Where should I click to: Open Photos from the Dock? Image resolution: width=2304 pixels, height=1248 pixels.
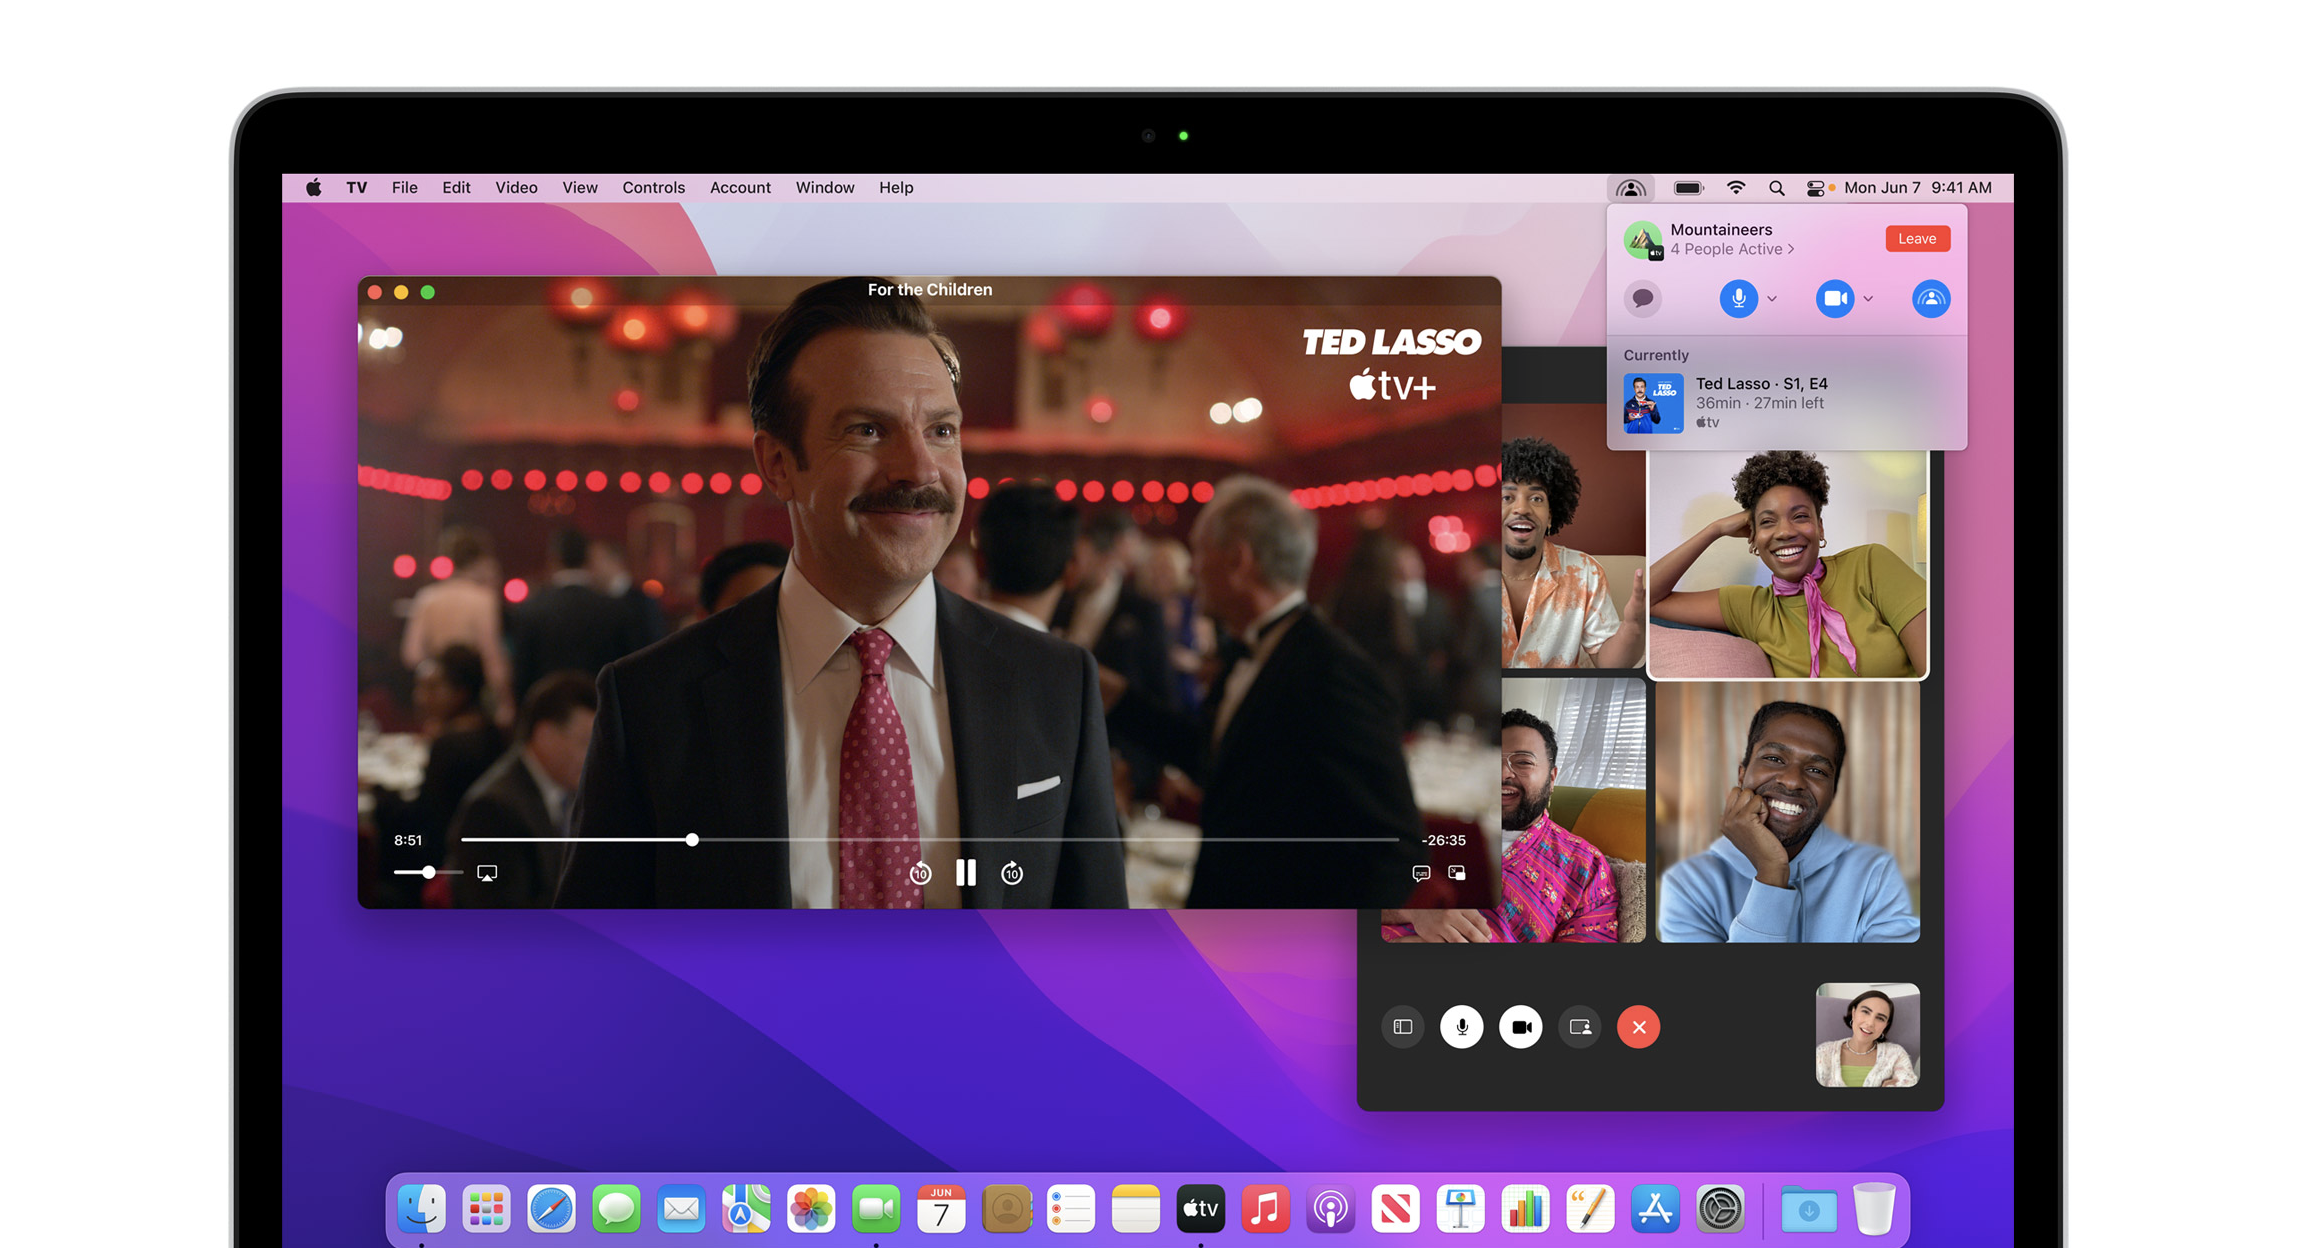pos(811,1209)
